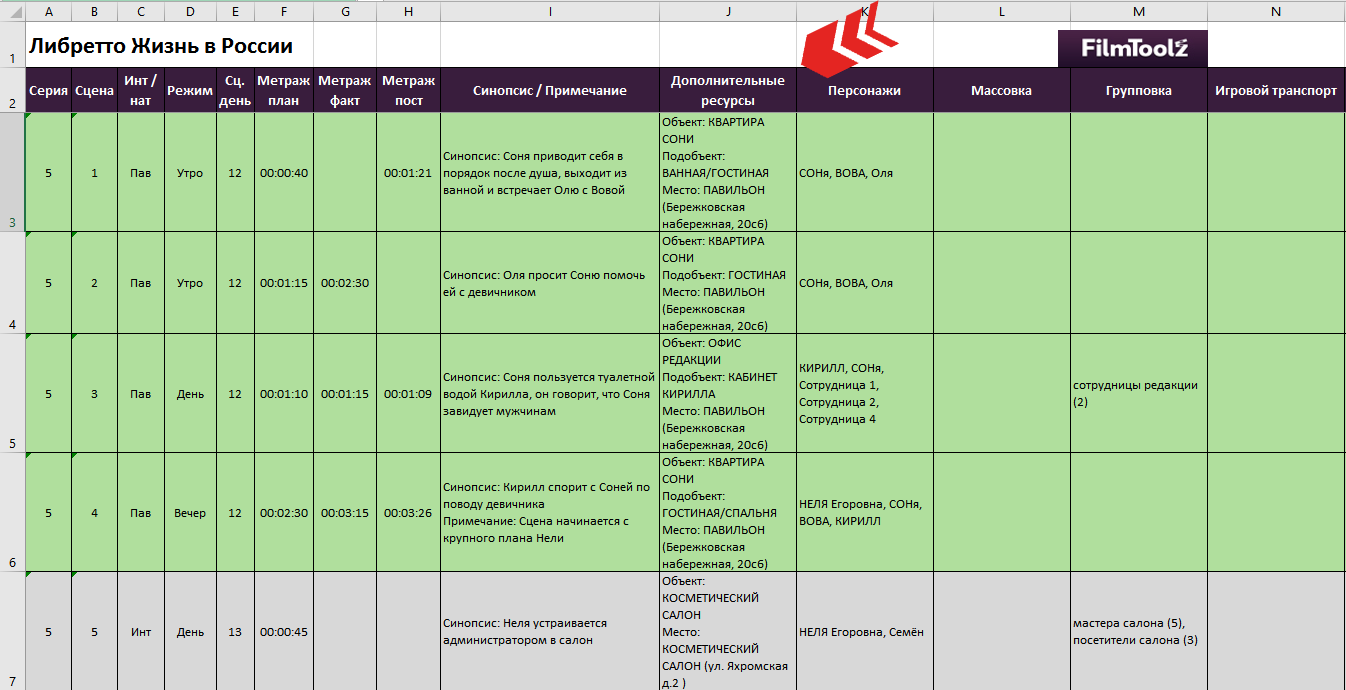Screen dimensions: 1346x690
Task: Select column D header
Action: tap(190, 11)
